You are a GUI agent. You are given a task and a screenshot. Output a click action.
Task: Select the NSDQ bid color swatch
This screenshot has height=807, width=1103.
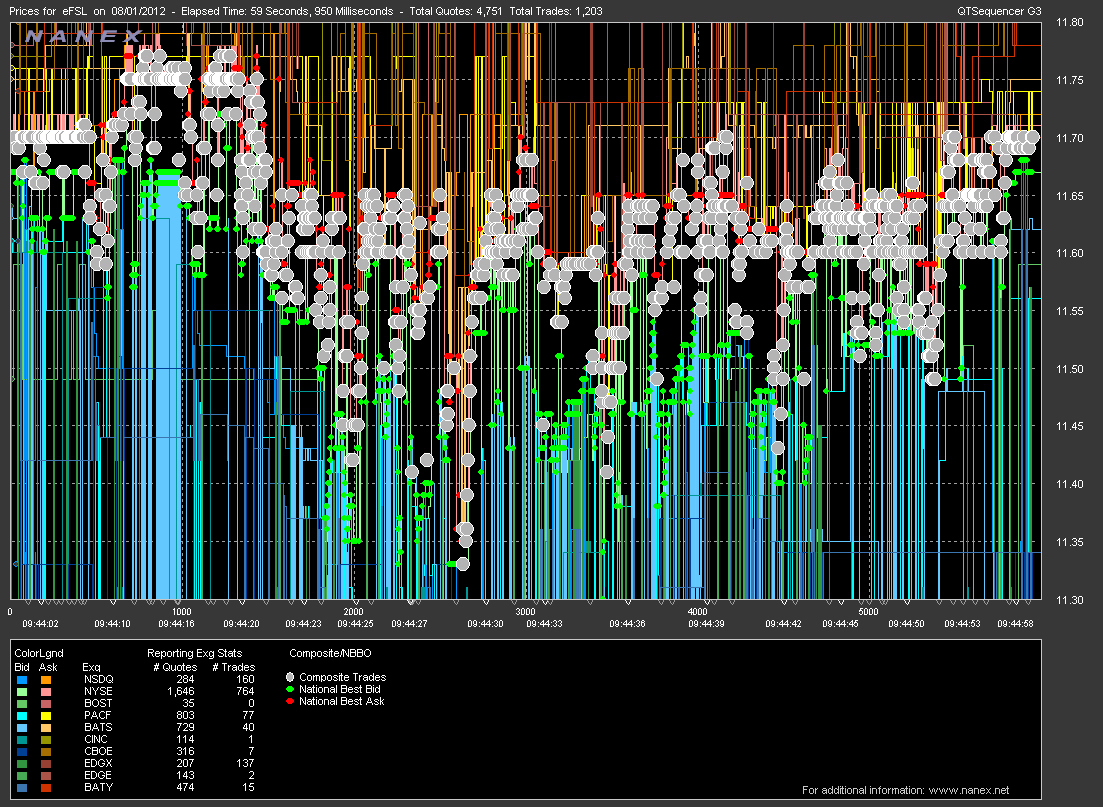click(x=22, y=680)
